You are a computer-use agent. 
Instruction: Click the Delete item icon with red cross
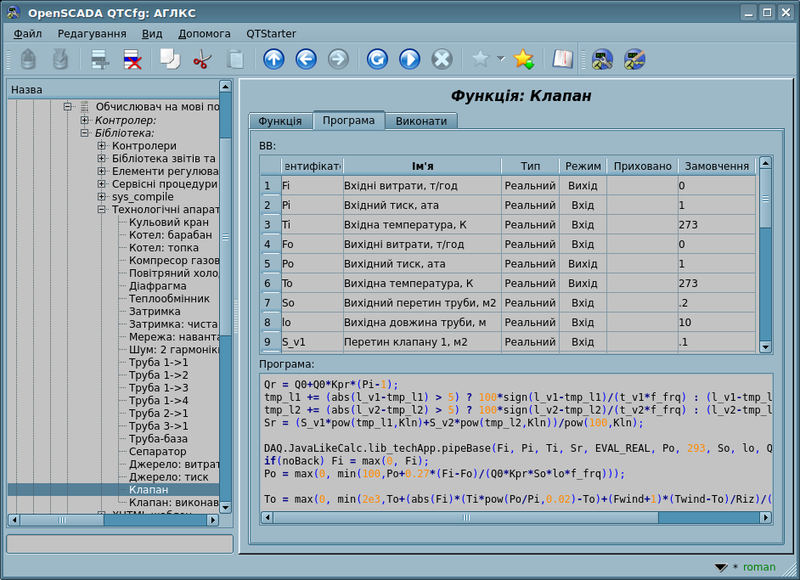tap(133, 59)
